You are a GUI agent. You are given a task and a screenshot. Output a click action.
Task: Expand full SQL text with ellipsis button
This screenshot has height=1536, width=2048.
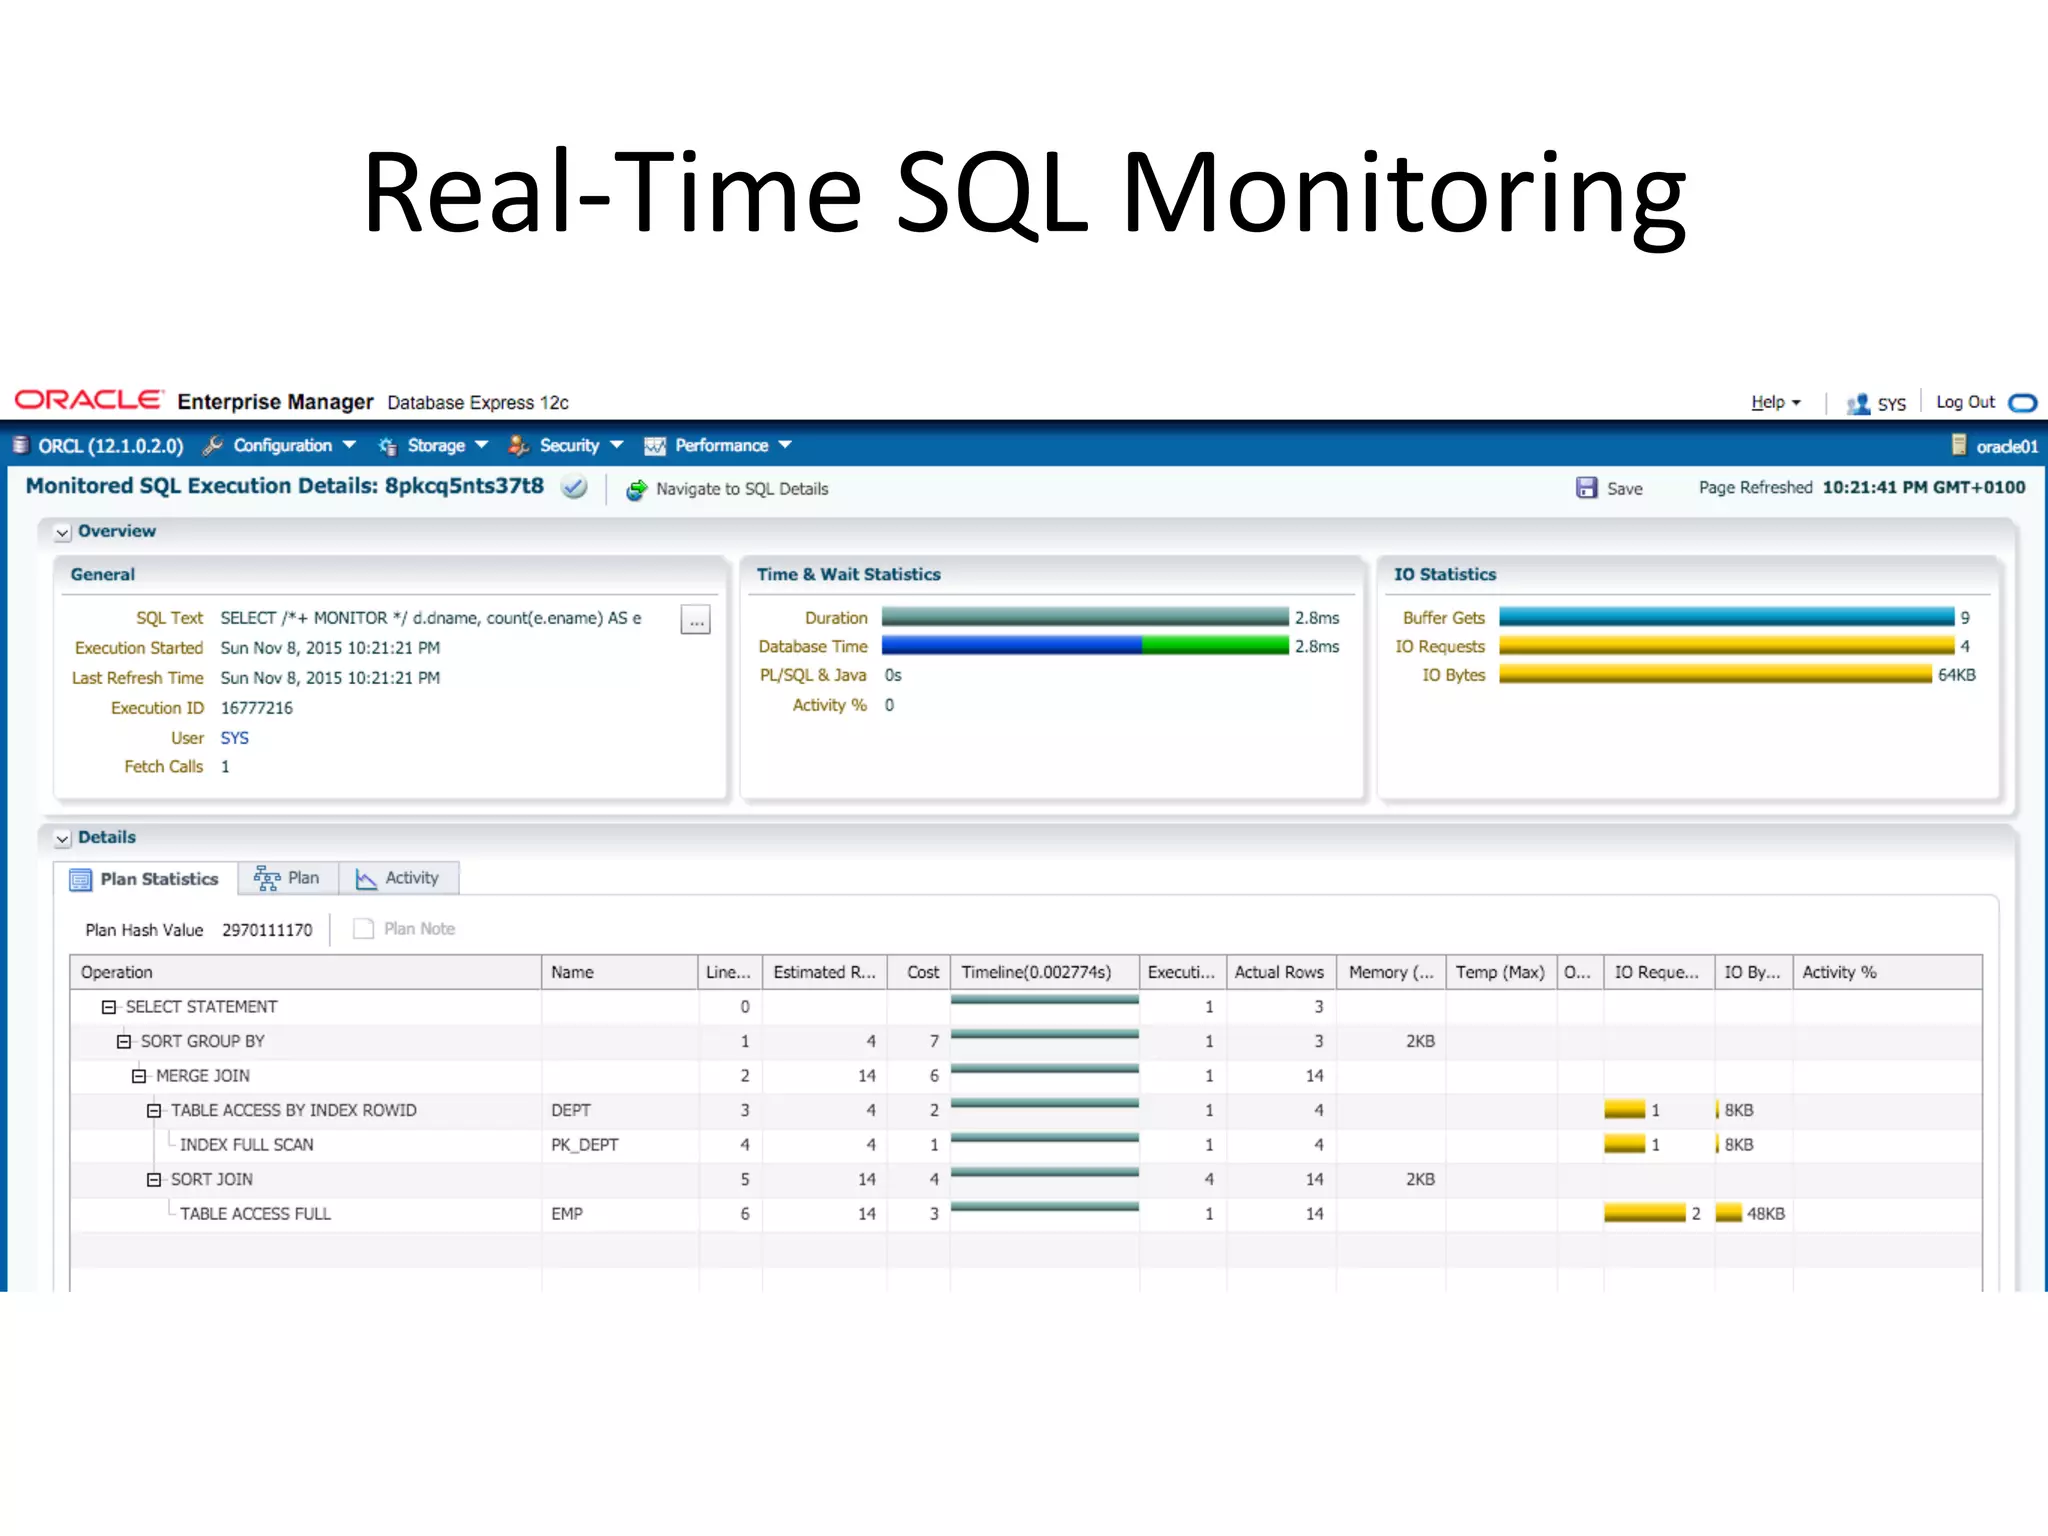[696, 620]
